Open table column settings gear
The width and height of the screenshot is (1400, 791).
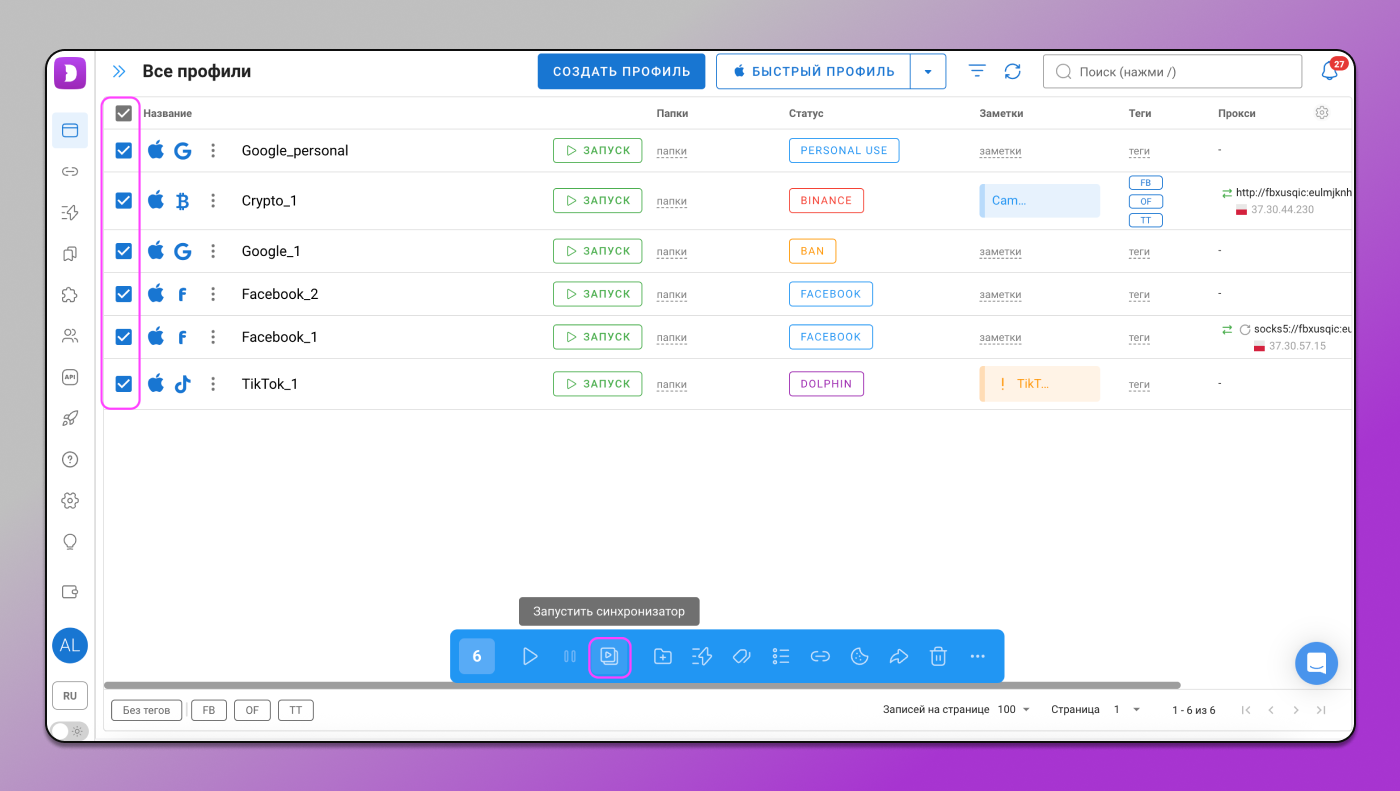[x=1322, y=113]
